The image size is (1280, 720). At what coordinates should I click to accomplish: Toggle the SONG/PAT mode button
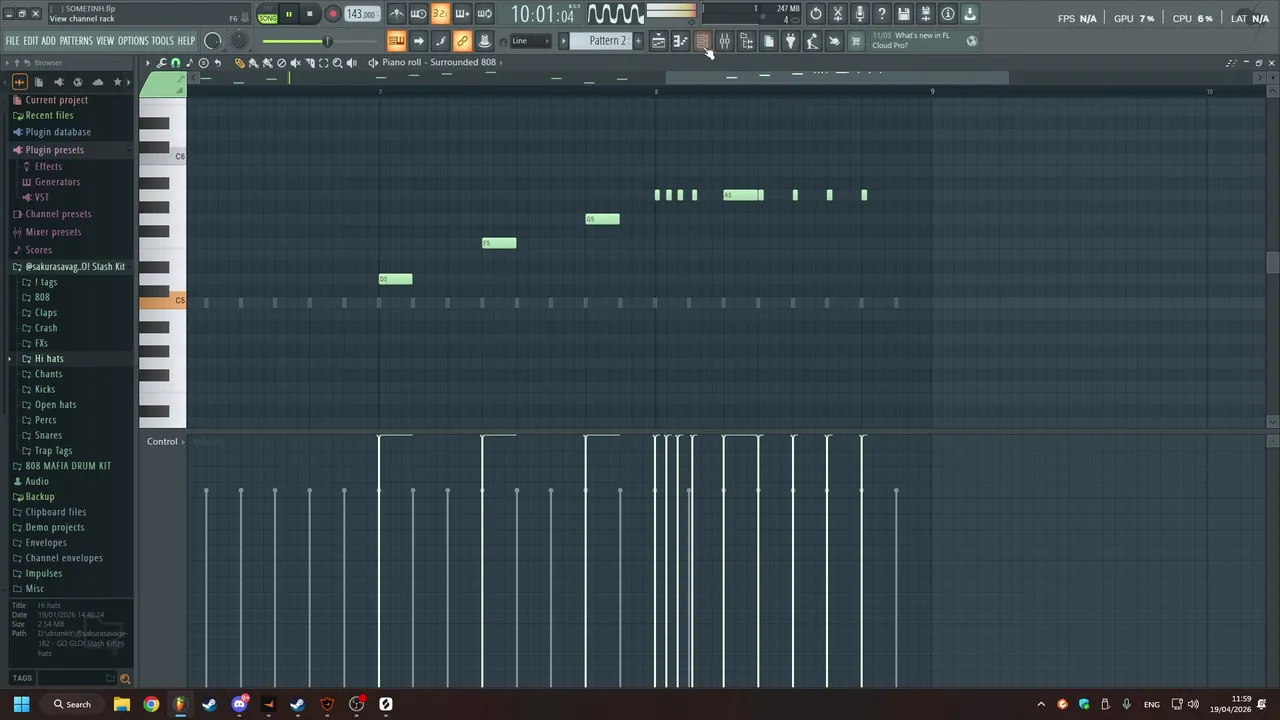(267, 14)
